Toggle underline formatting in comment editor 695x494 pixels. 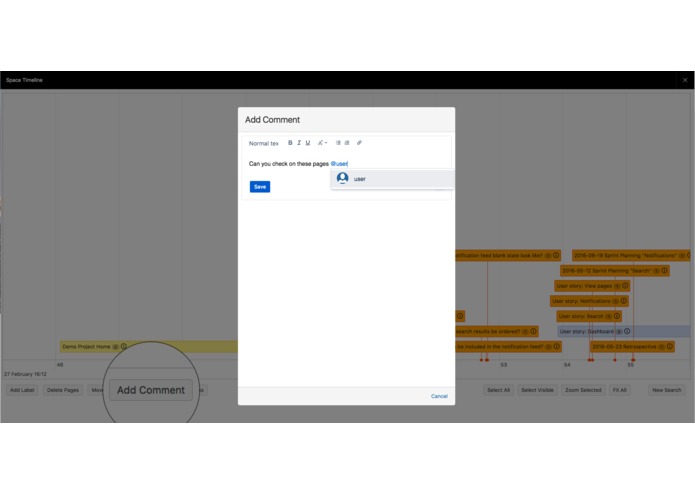(308, 143)
